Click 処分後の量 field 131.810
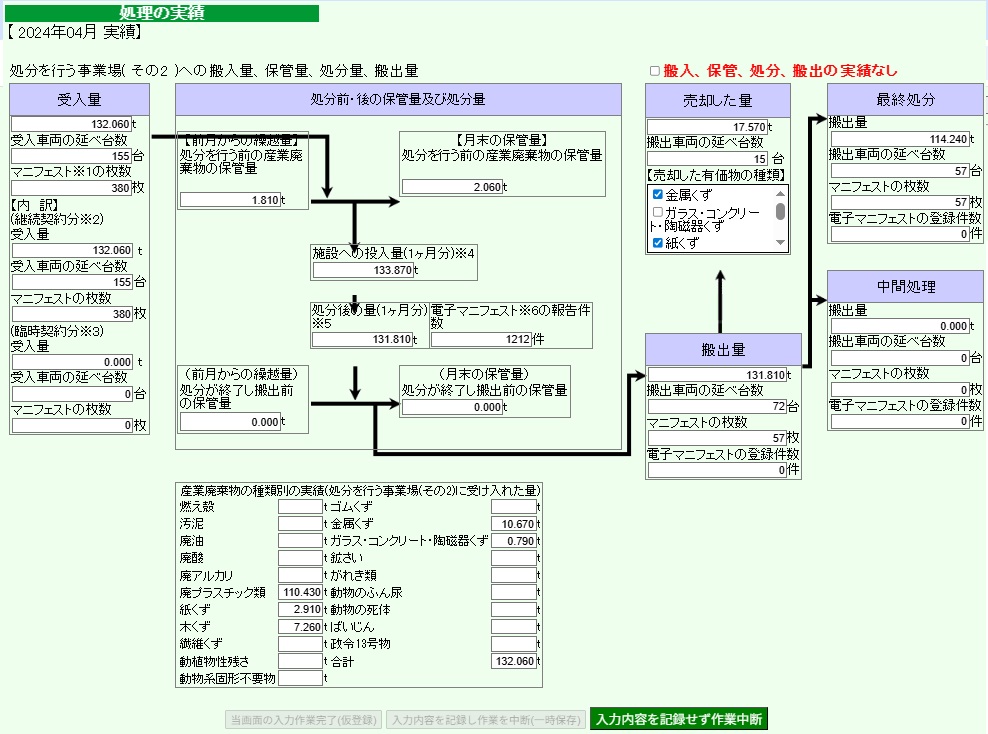 [362, 339]
